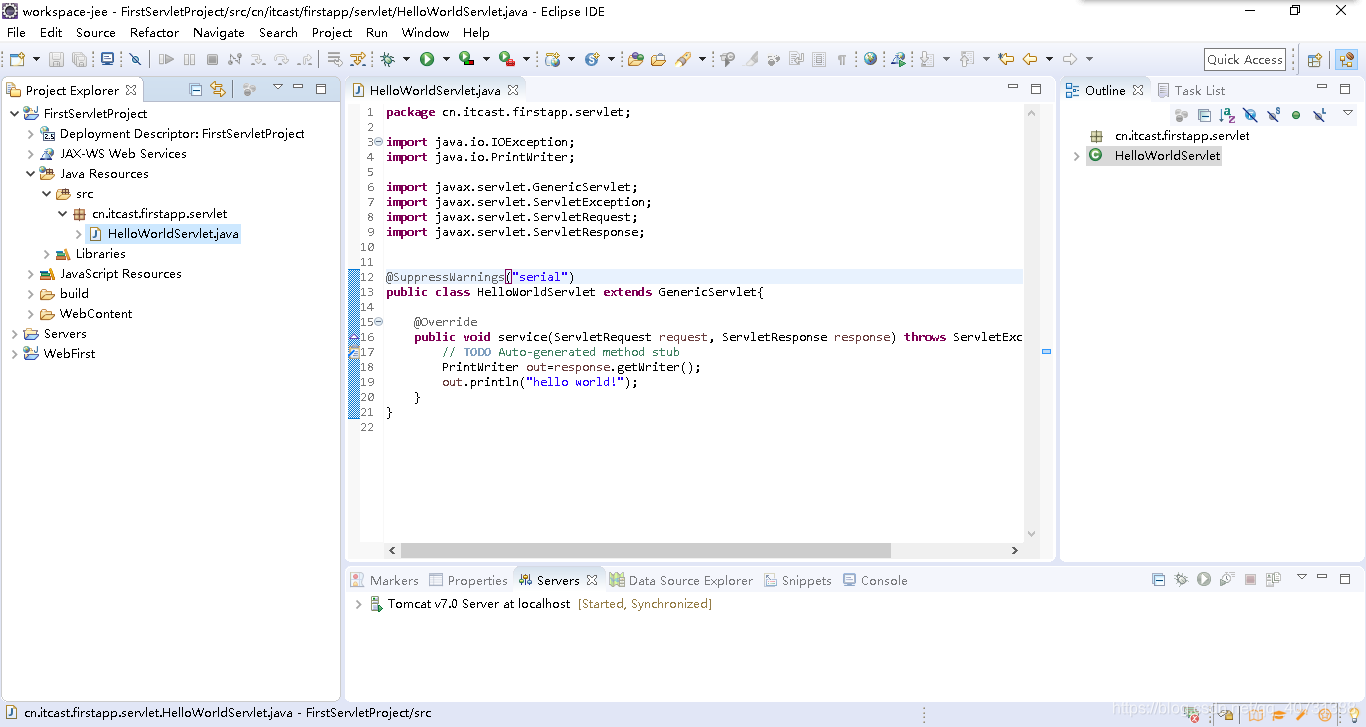1366x727 pixels.
Task: Click the Open Web Browser globe icon
Action: (870, 59)
